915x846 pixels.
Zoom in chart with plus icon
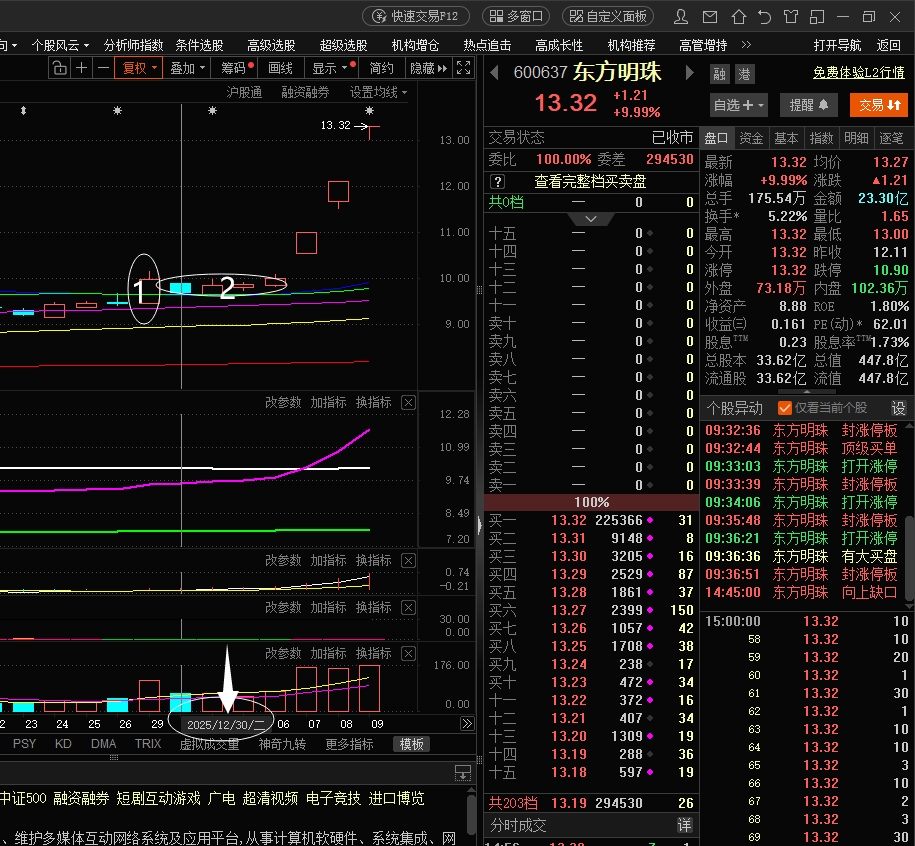[x=82, y=68]
